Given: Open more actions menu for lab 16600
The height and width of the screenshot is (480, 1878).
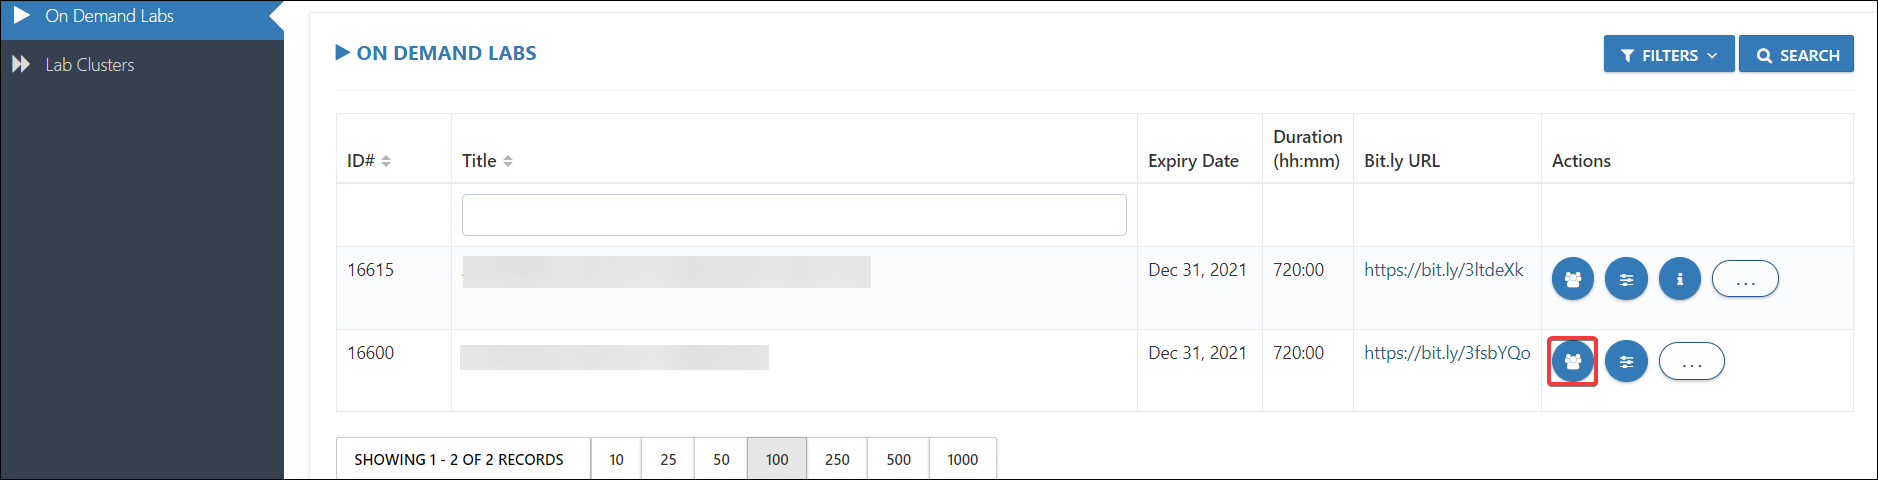Looking at the screenshot, I should pos(1691,361).
